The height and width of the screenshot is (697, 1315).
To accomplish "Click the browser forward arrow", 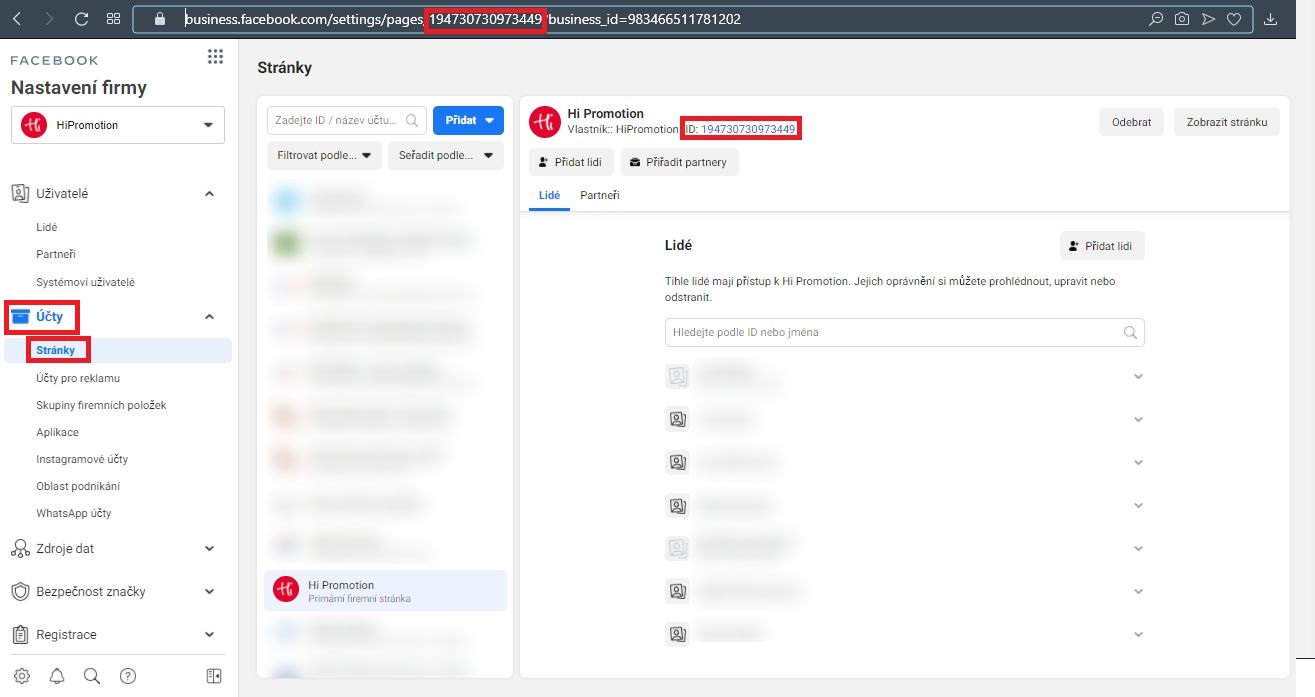I will [49, 18].
